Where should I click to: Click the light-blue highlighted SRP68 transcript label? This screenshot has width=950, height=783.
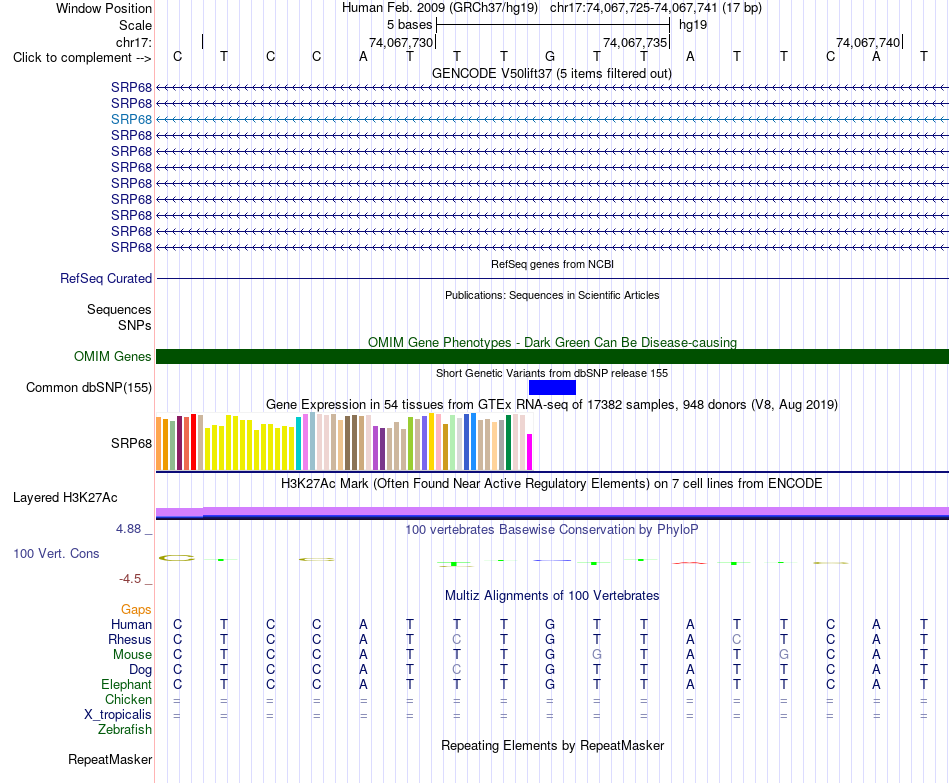tap(131, 119)
